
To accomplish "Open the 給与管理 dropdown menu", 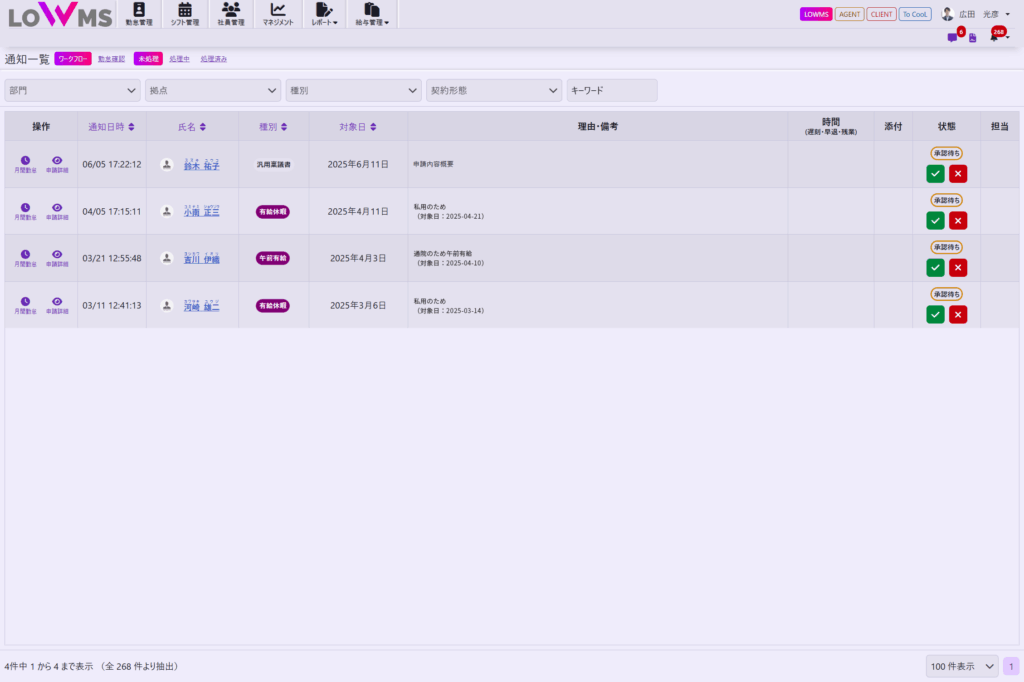I will pyautogui.click(x=372, y=14).
